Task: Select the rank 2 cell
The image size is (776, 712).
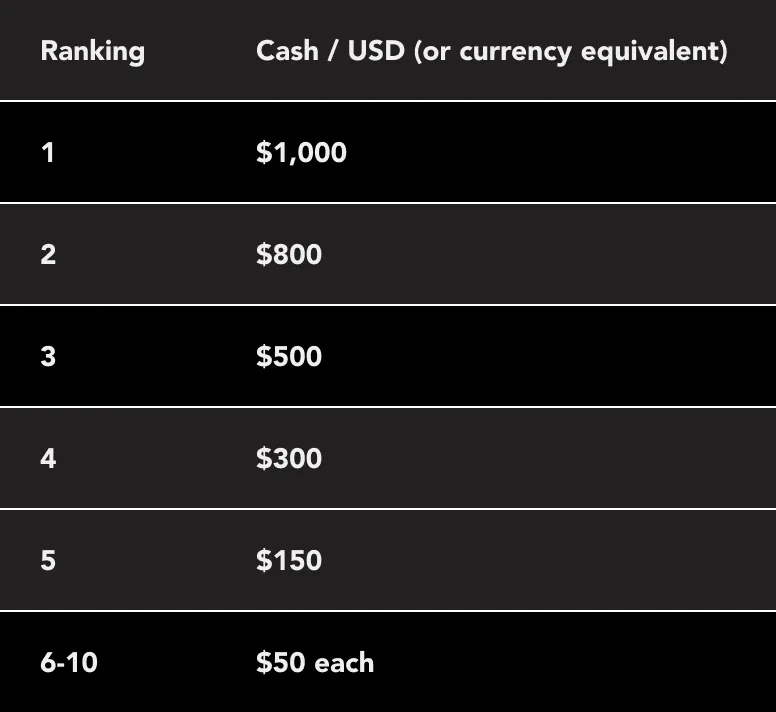Action: pos(48,255)
